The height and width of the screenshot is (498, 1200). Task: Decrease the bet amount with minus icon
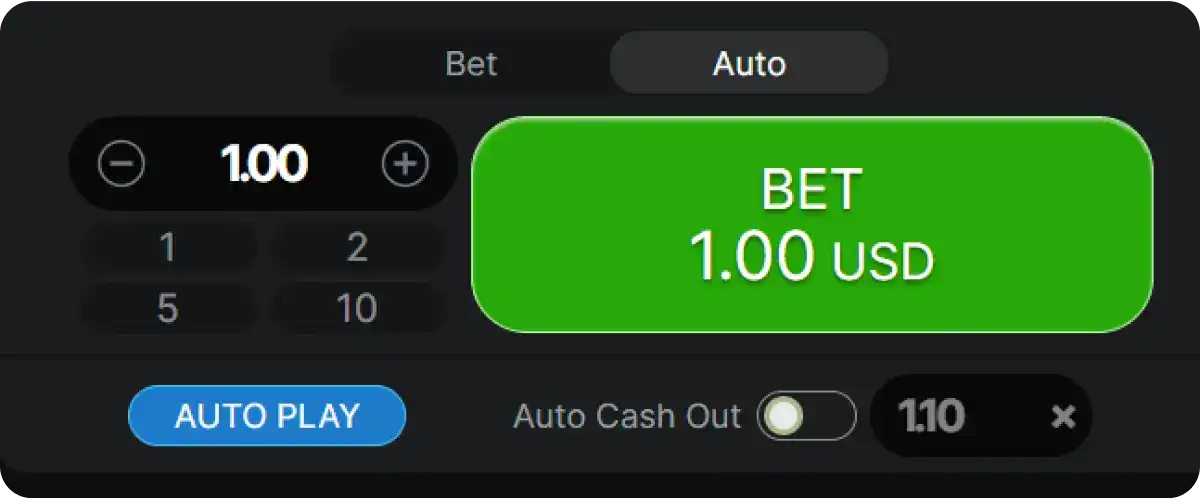[x=121, y=165]
